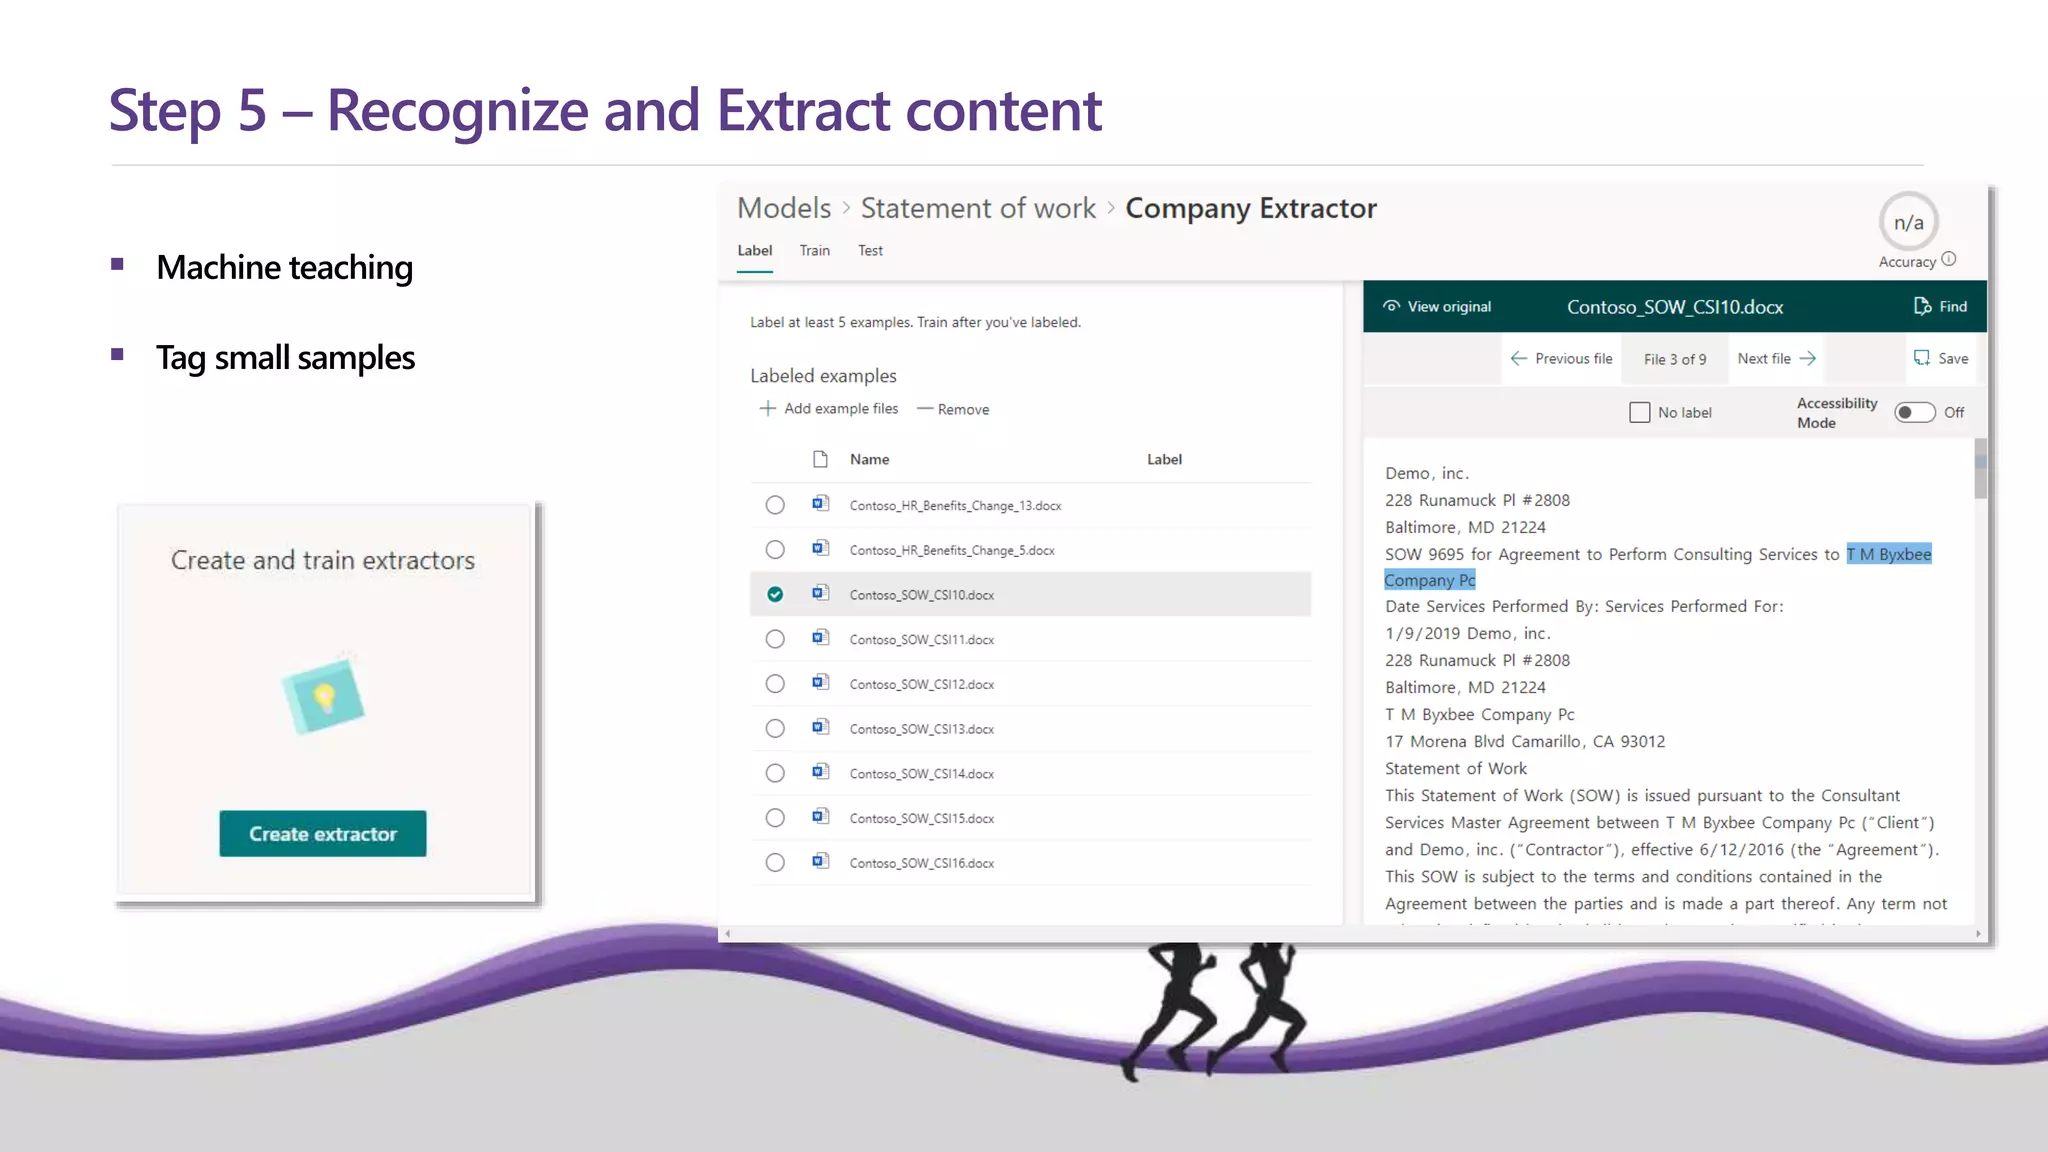The height and width of the screenshot is (1152, 2048).
Task: Click the Name column header
Action: [870, 459]
